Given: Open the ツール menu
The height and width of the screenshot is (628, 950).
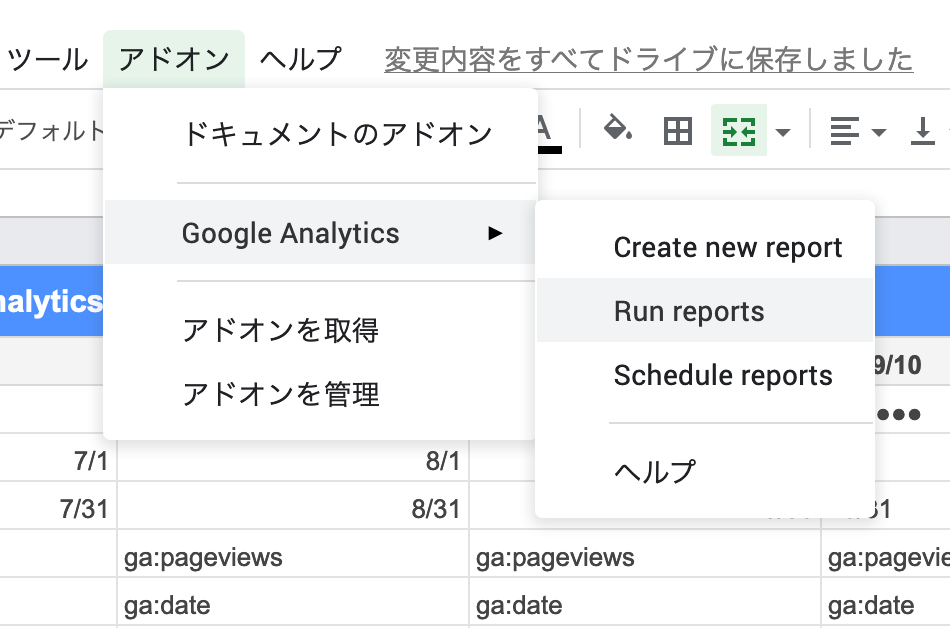Looking at the screenshot, I should coord(47,59).
